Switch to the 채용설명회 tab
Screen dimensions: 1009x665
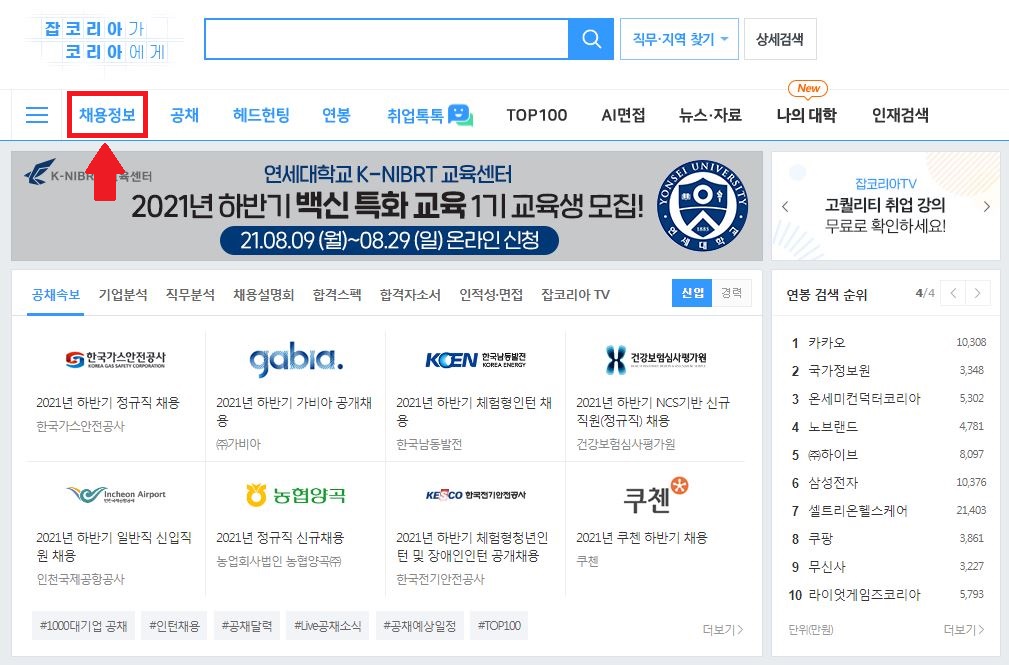pos(263,295)
